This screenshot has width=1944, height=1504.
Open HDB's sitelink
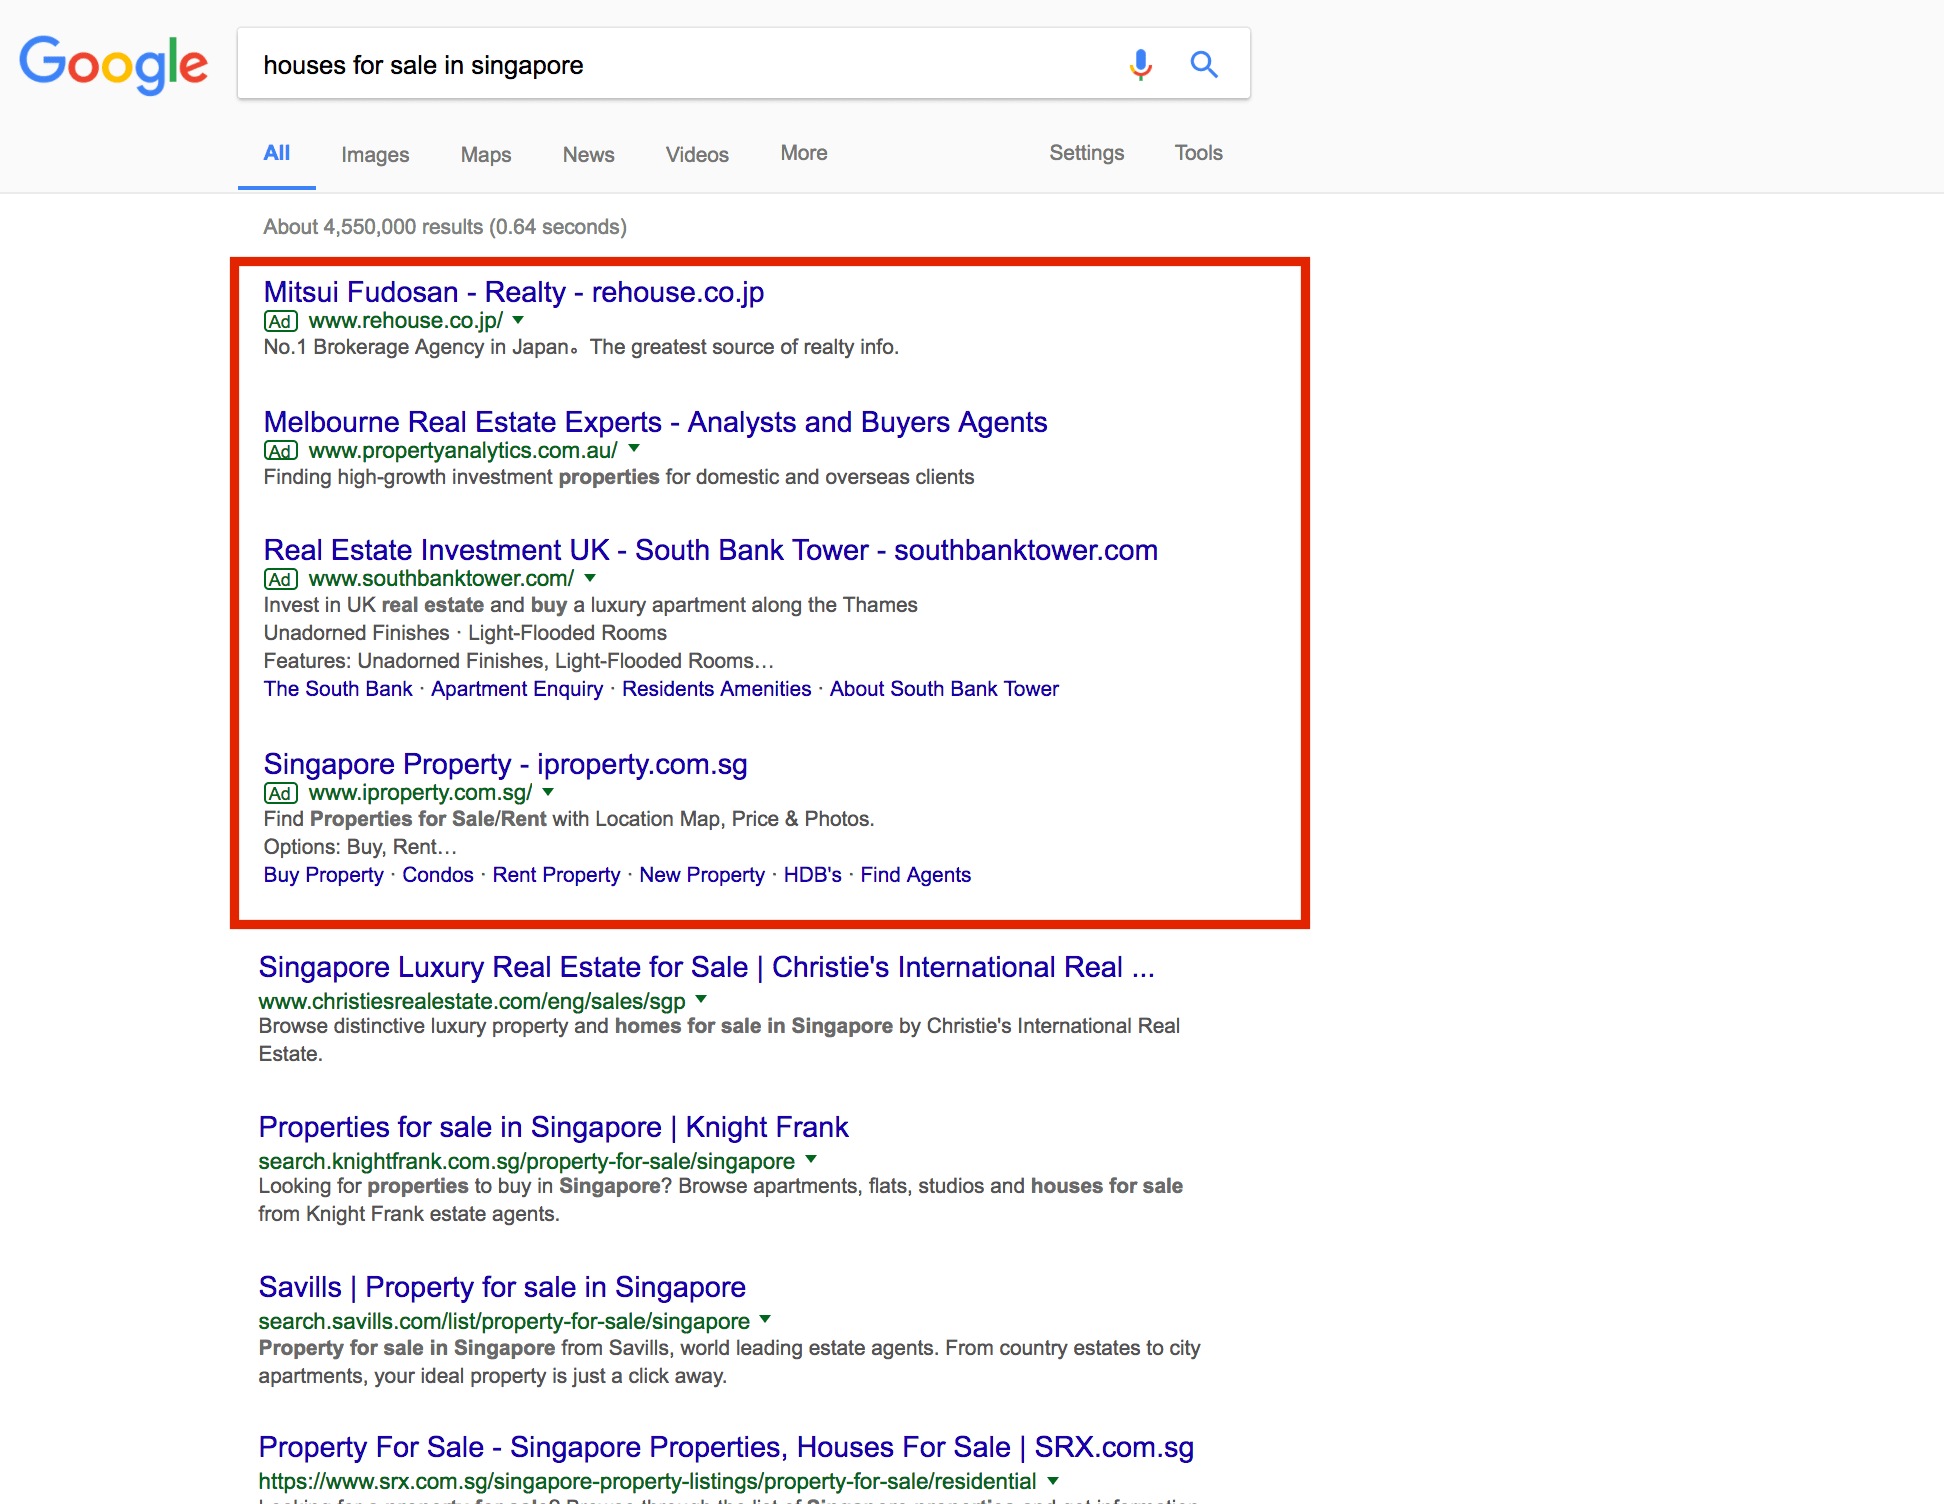click(812, 875)
